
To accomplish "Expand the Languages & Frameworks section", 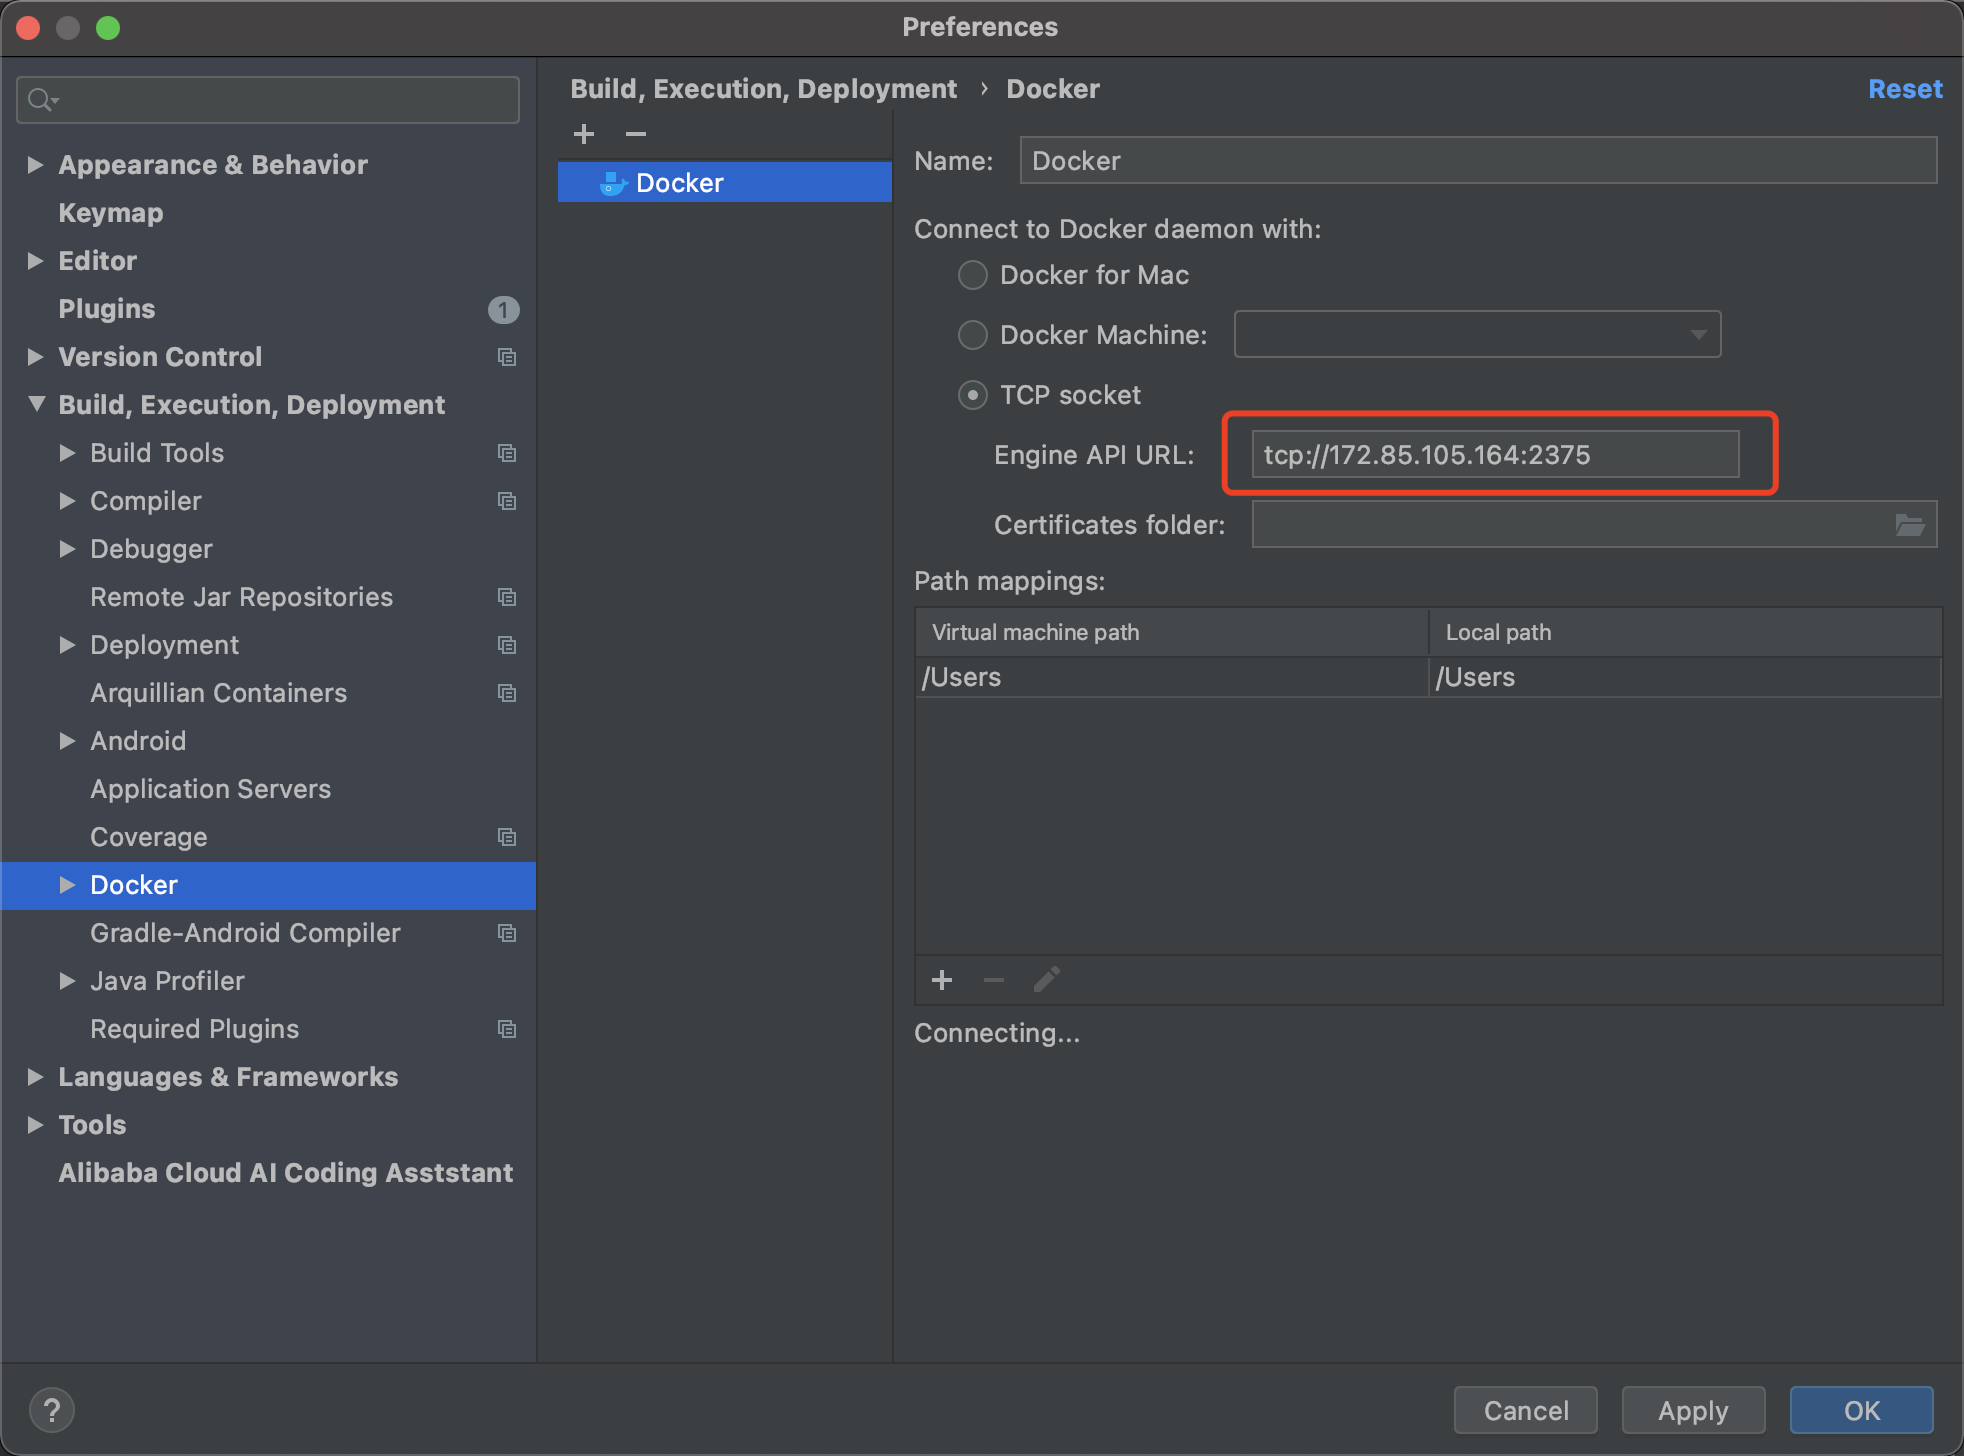I will [35, 1077].
